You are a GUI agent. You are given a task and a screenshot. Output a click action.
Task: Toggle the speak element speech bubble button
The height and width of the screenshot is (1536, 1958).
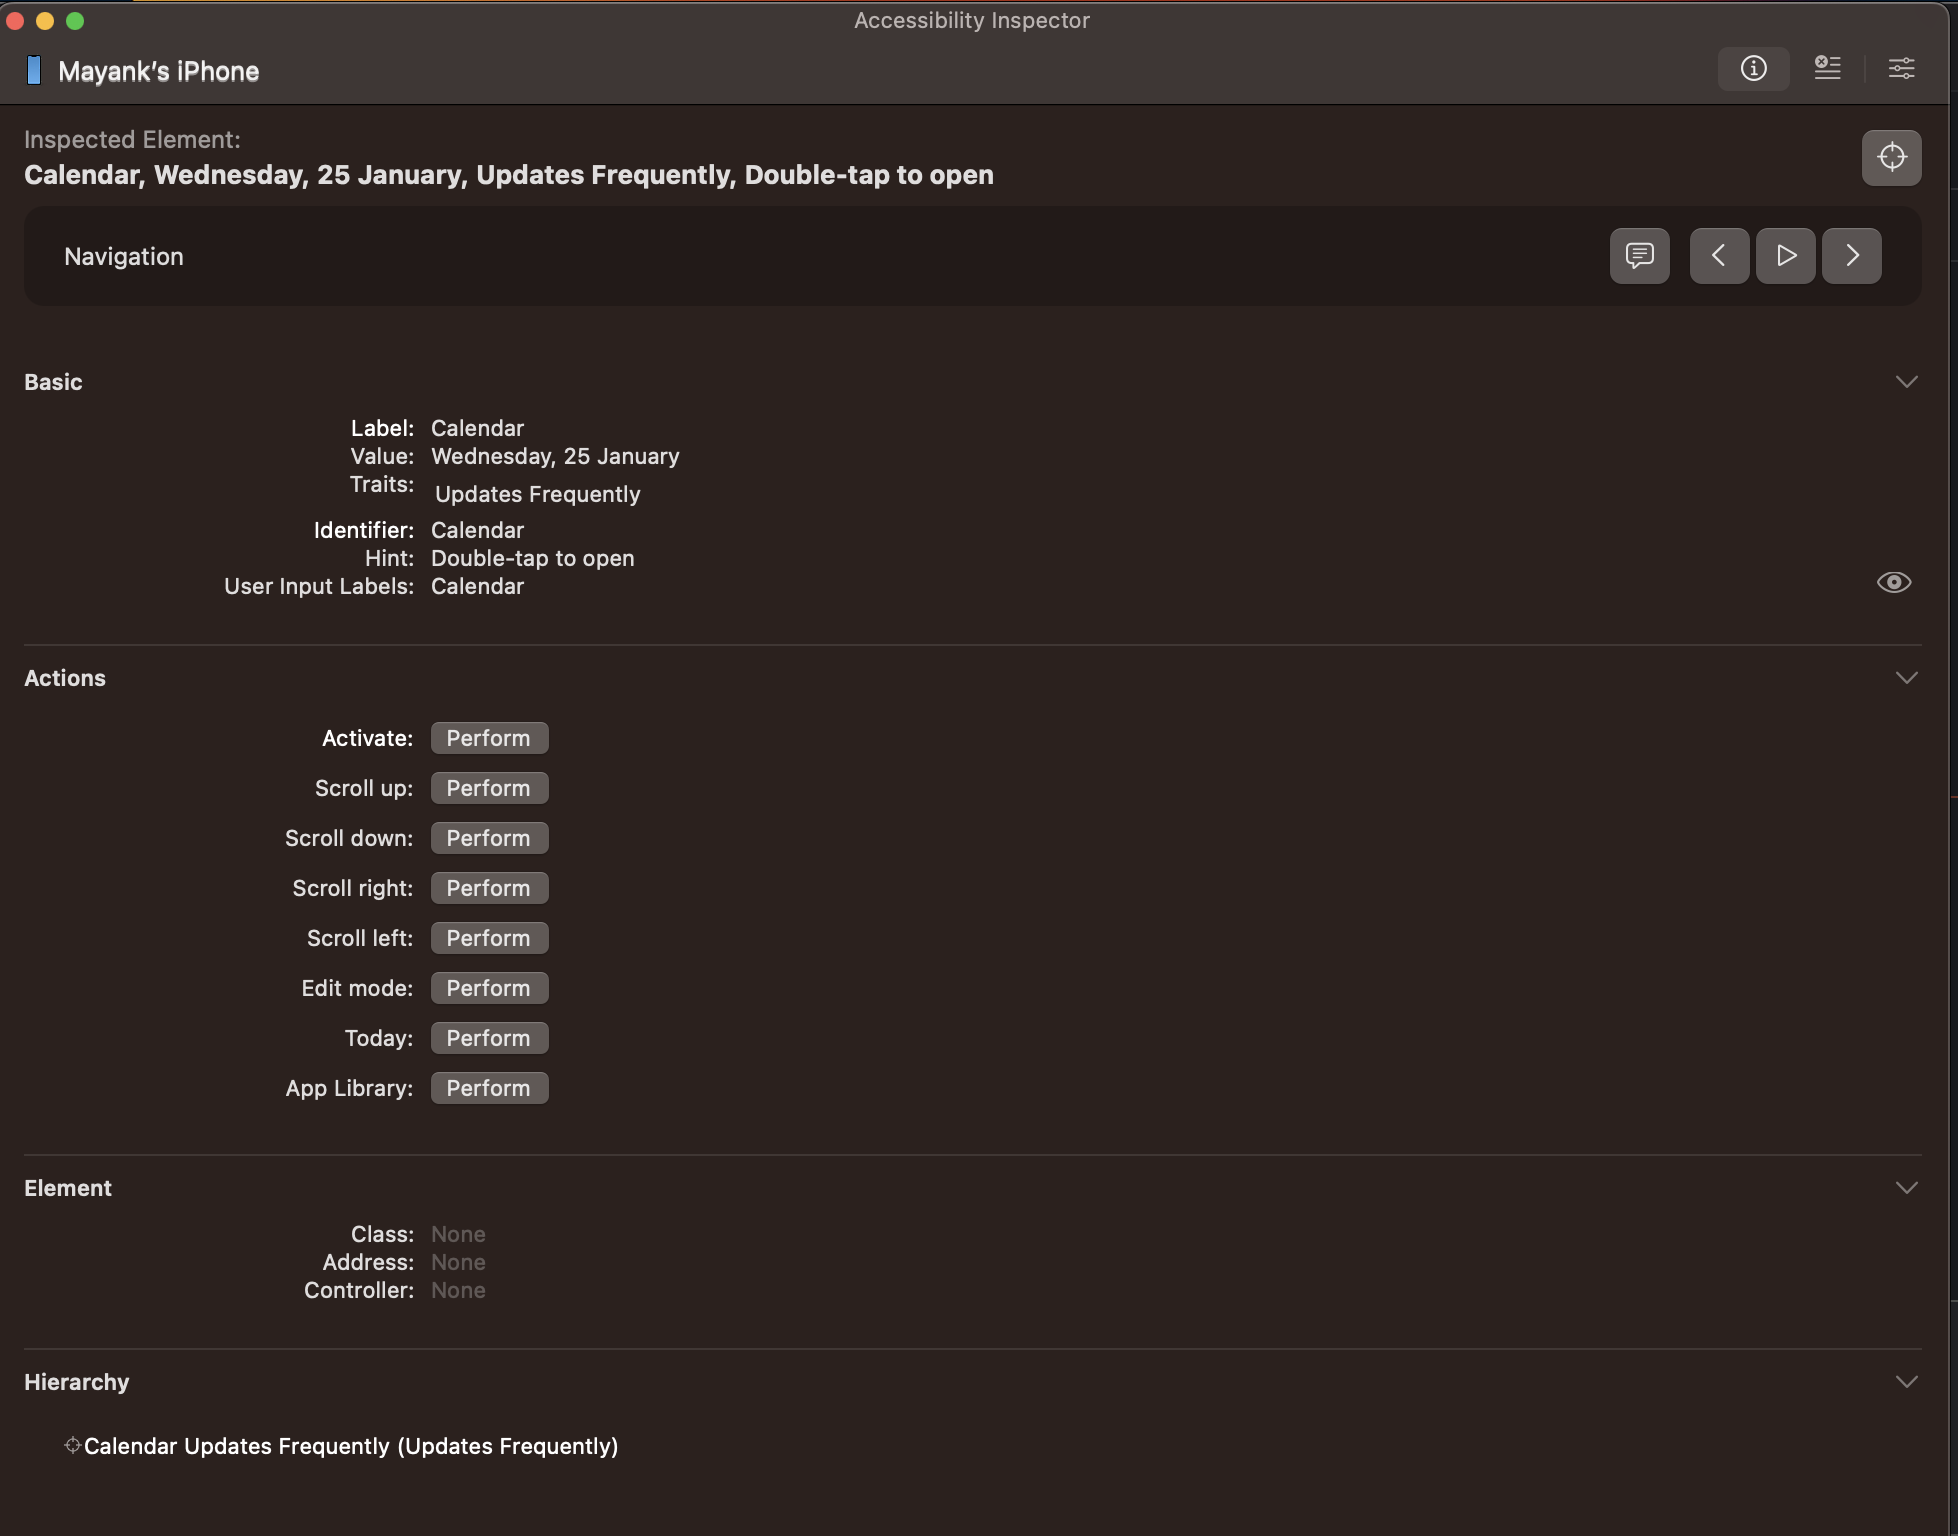coord(1639,256)
